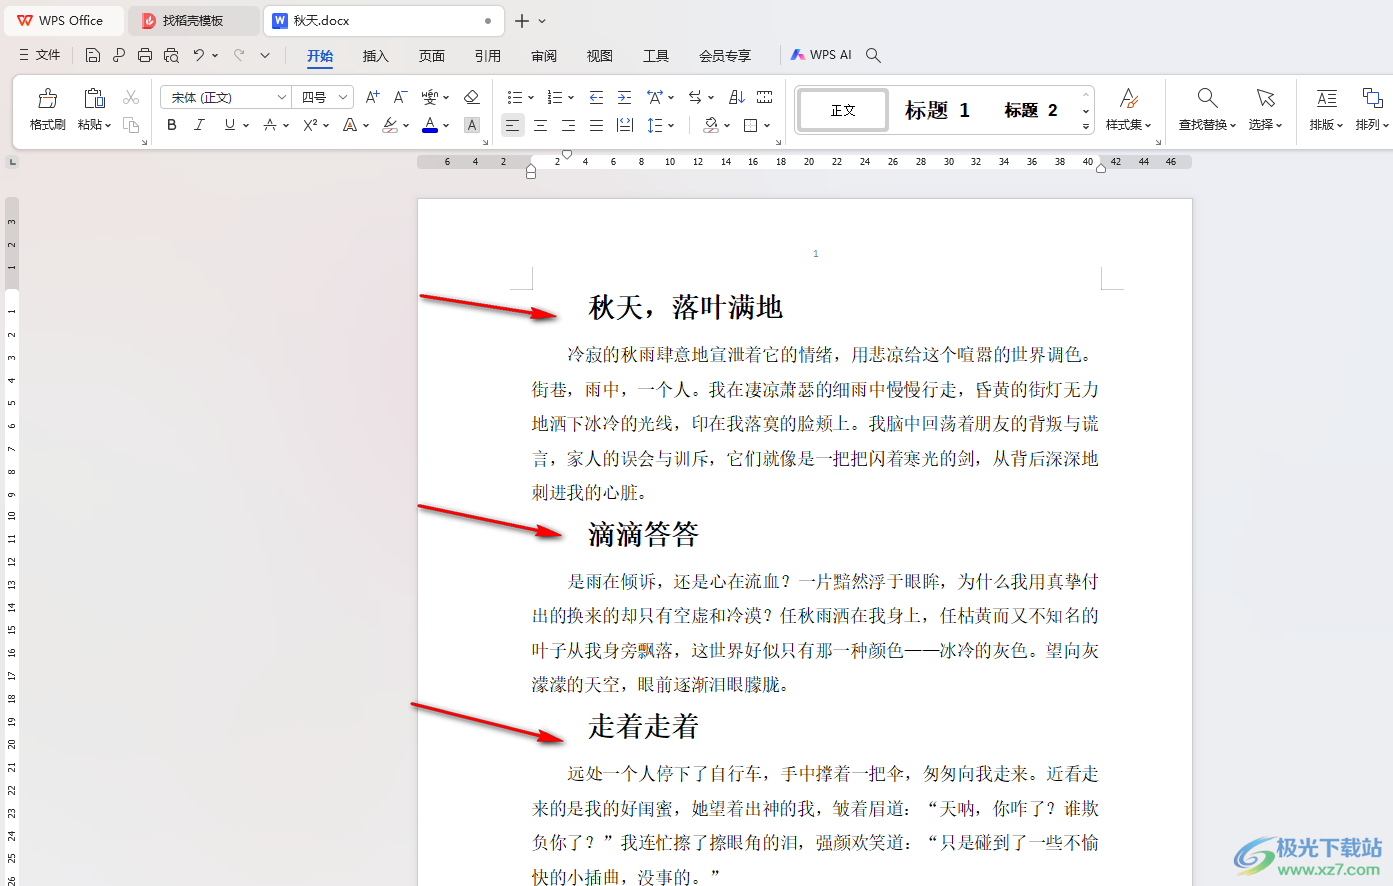This screenshot has height=886, width=1393.
Task: Expand the styles gallery more arrow
Action: [x=1086, y=127]
